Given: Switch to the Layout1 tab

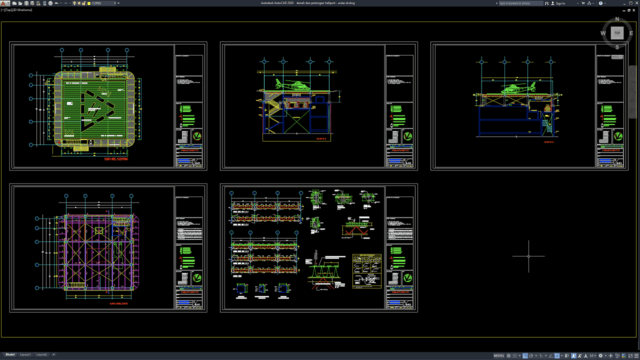Looking at the screenshot, I should pyautogui.click(x=25, y=355).
